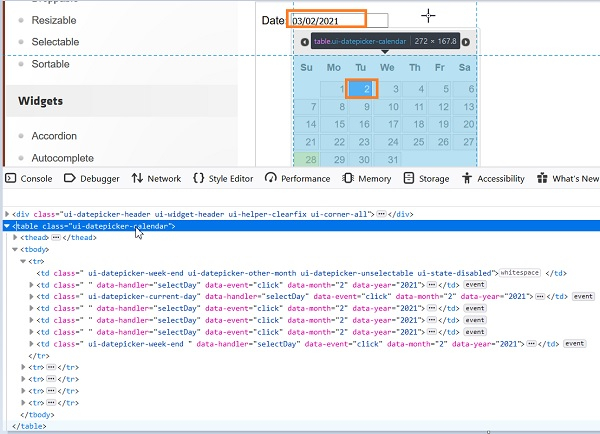Open the Accessibility panel
600x434 pixels.
[x=493, y=178]
